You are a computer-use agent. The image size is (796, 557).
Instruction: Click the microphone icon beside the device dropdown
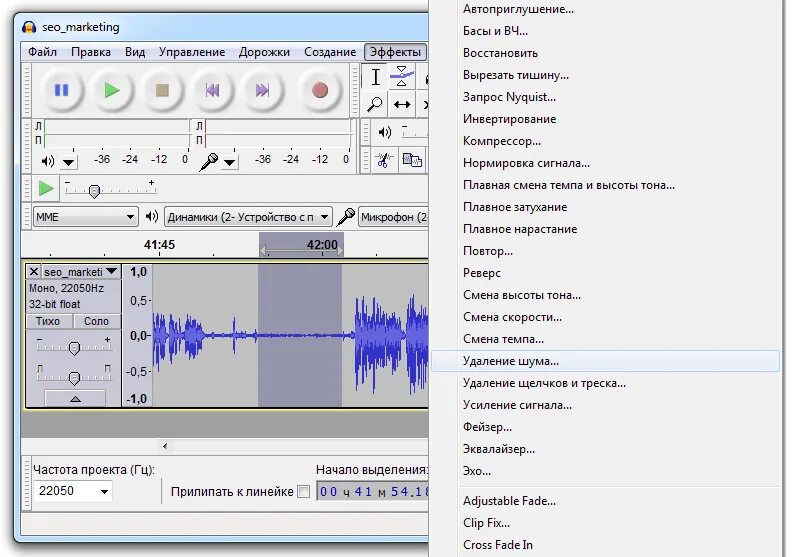tap(346, 217)
